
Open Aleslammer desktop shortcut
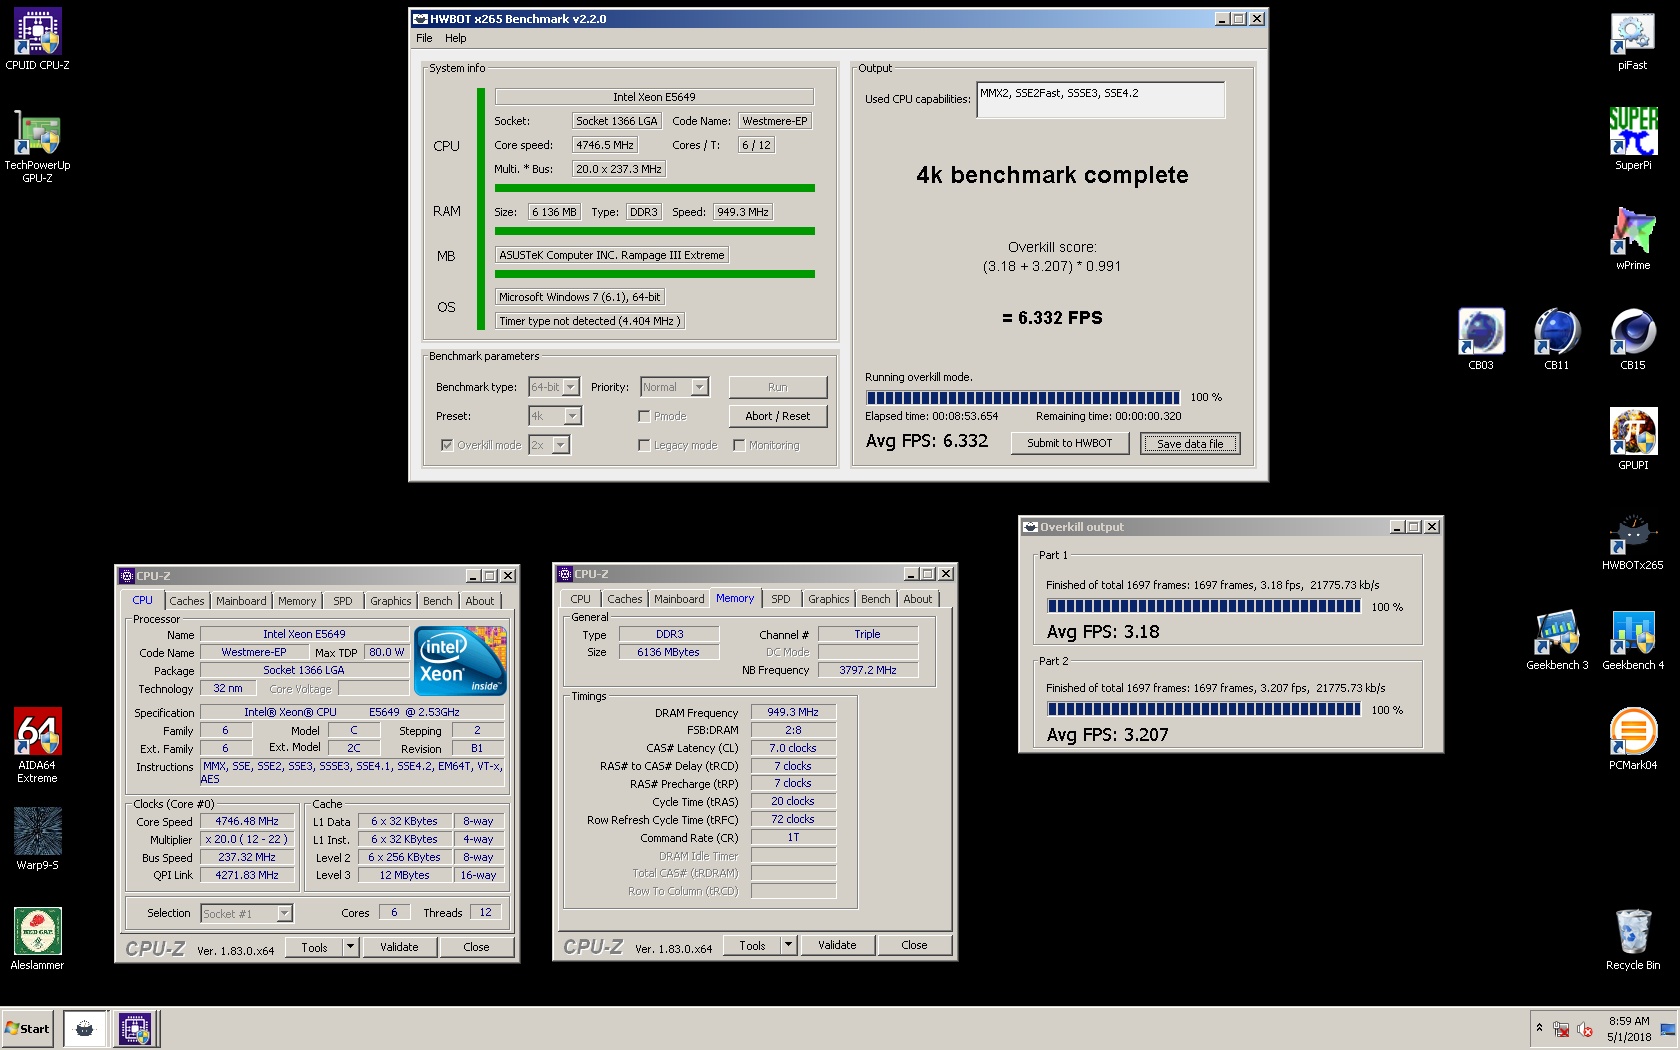(37, 939)
